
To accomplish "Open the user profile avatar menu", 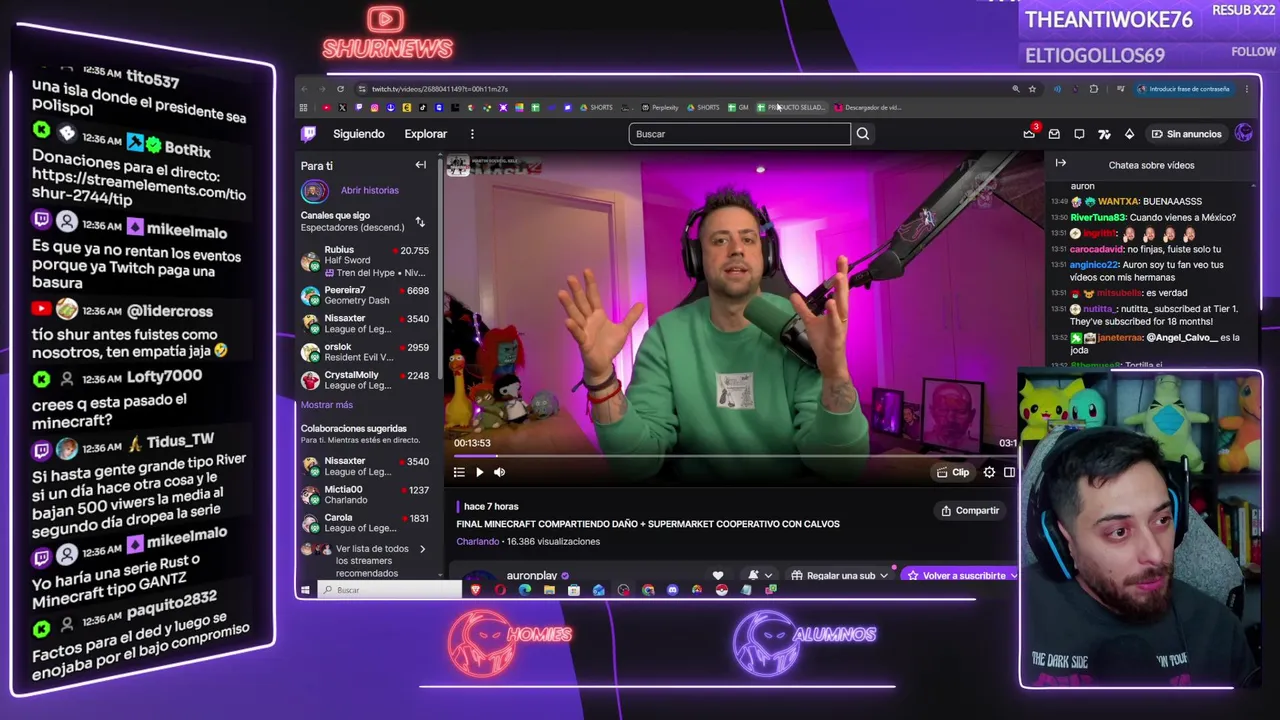I will coord(1244,133).
